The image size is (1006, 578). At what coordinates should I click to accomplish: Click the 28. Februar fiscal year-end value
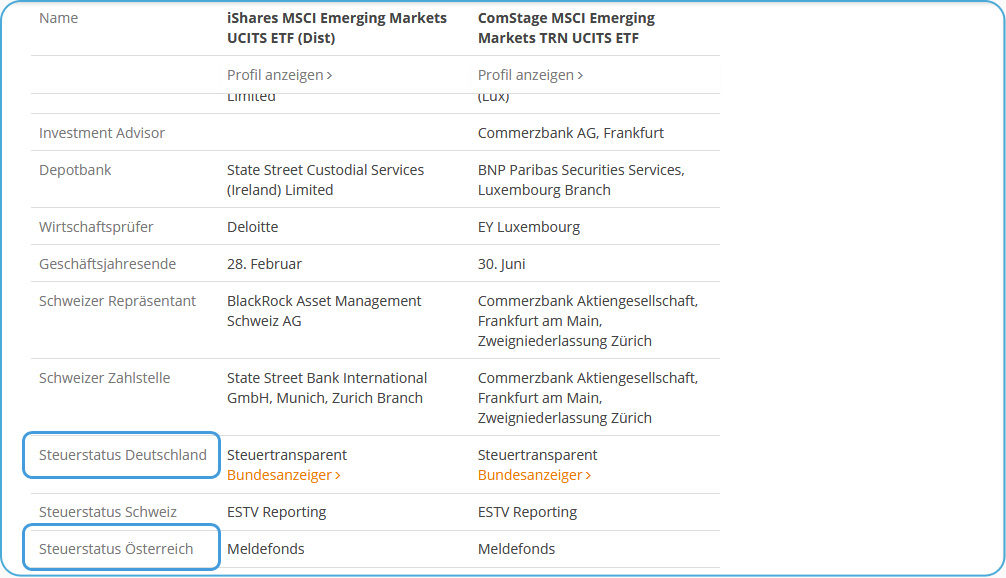(x=264, y=264)
